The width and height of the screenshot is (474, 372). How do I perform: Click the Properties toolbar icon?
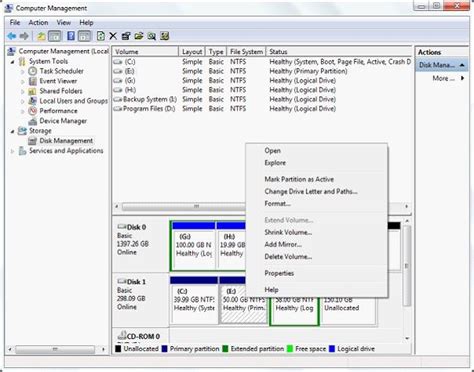[126, 36]
